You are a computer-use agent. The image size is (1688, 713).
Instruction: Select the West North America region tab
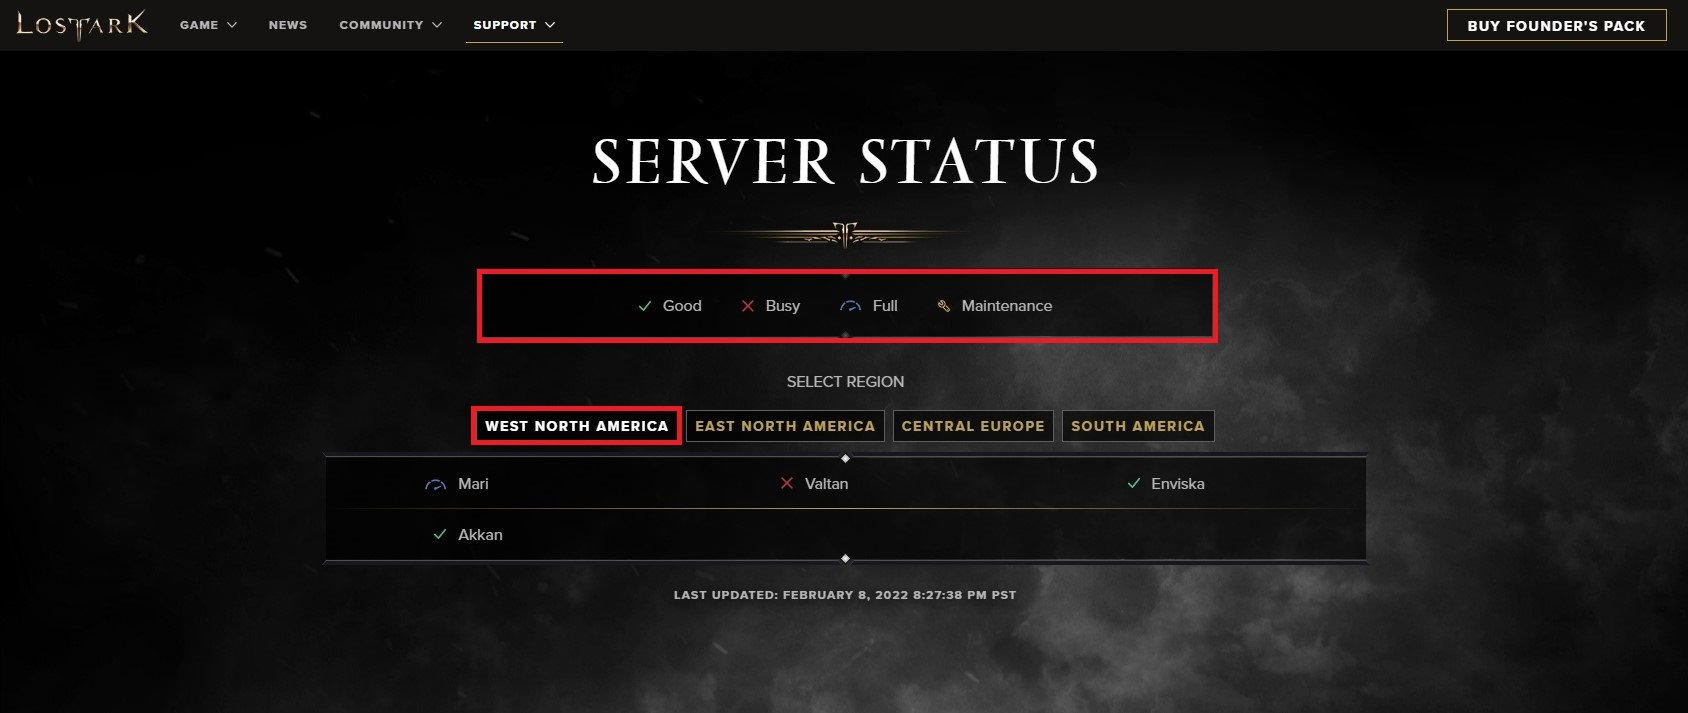coord(577,426)
